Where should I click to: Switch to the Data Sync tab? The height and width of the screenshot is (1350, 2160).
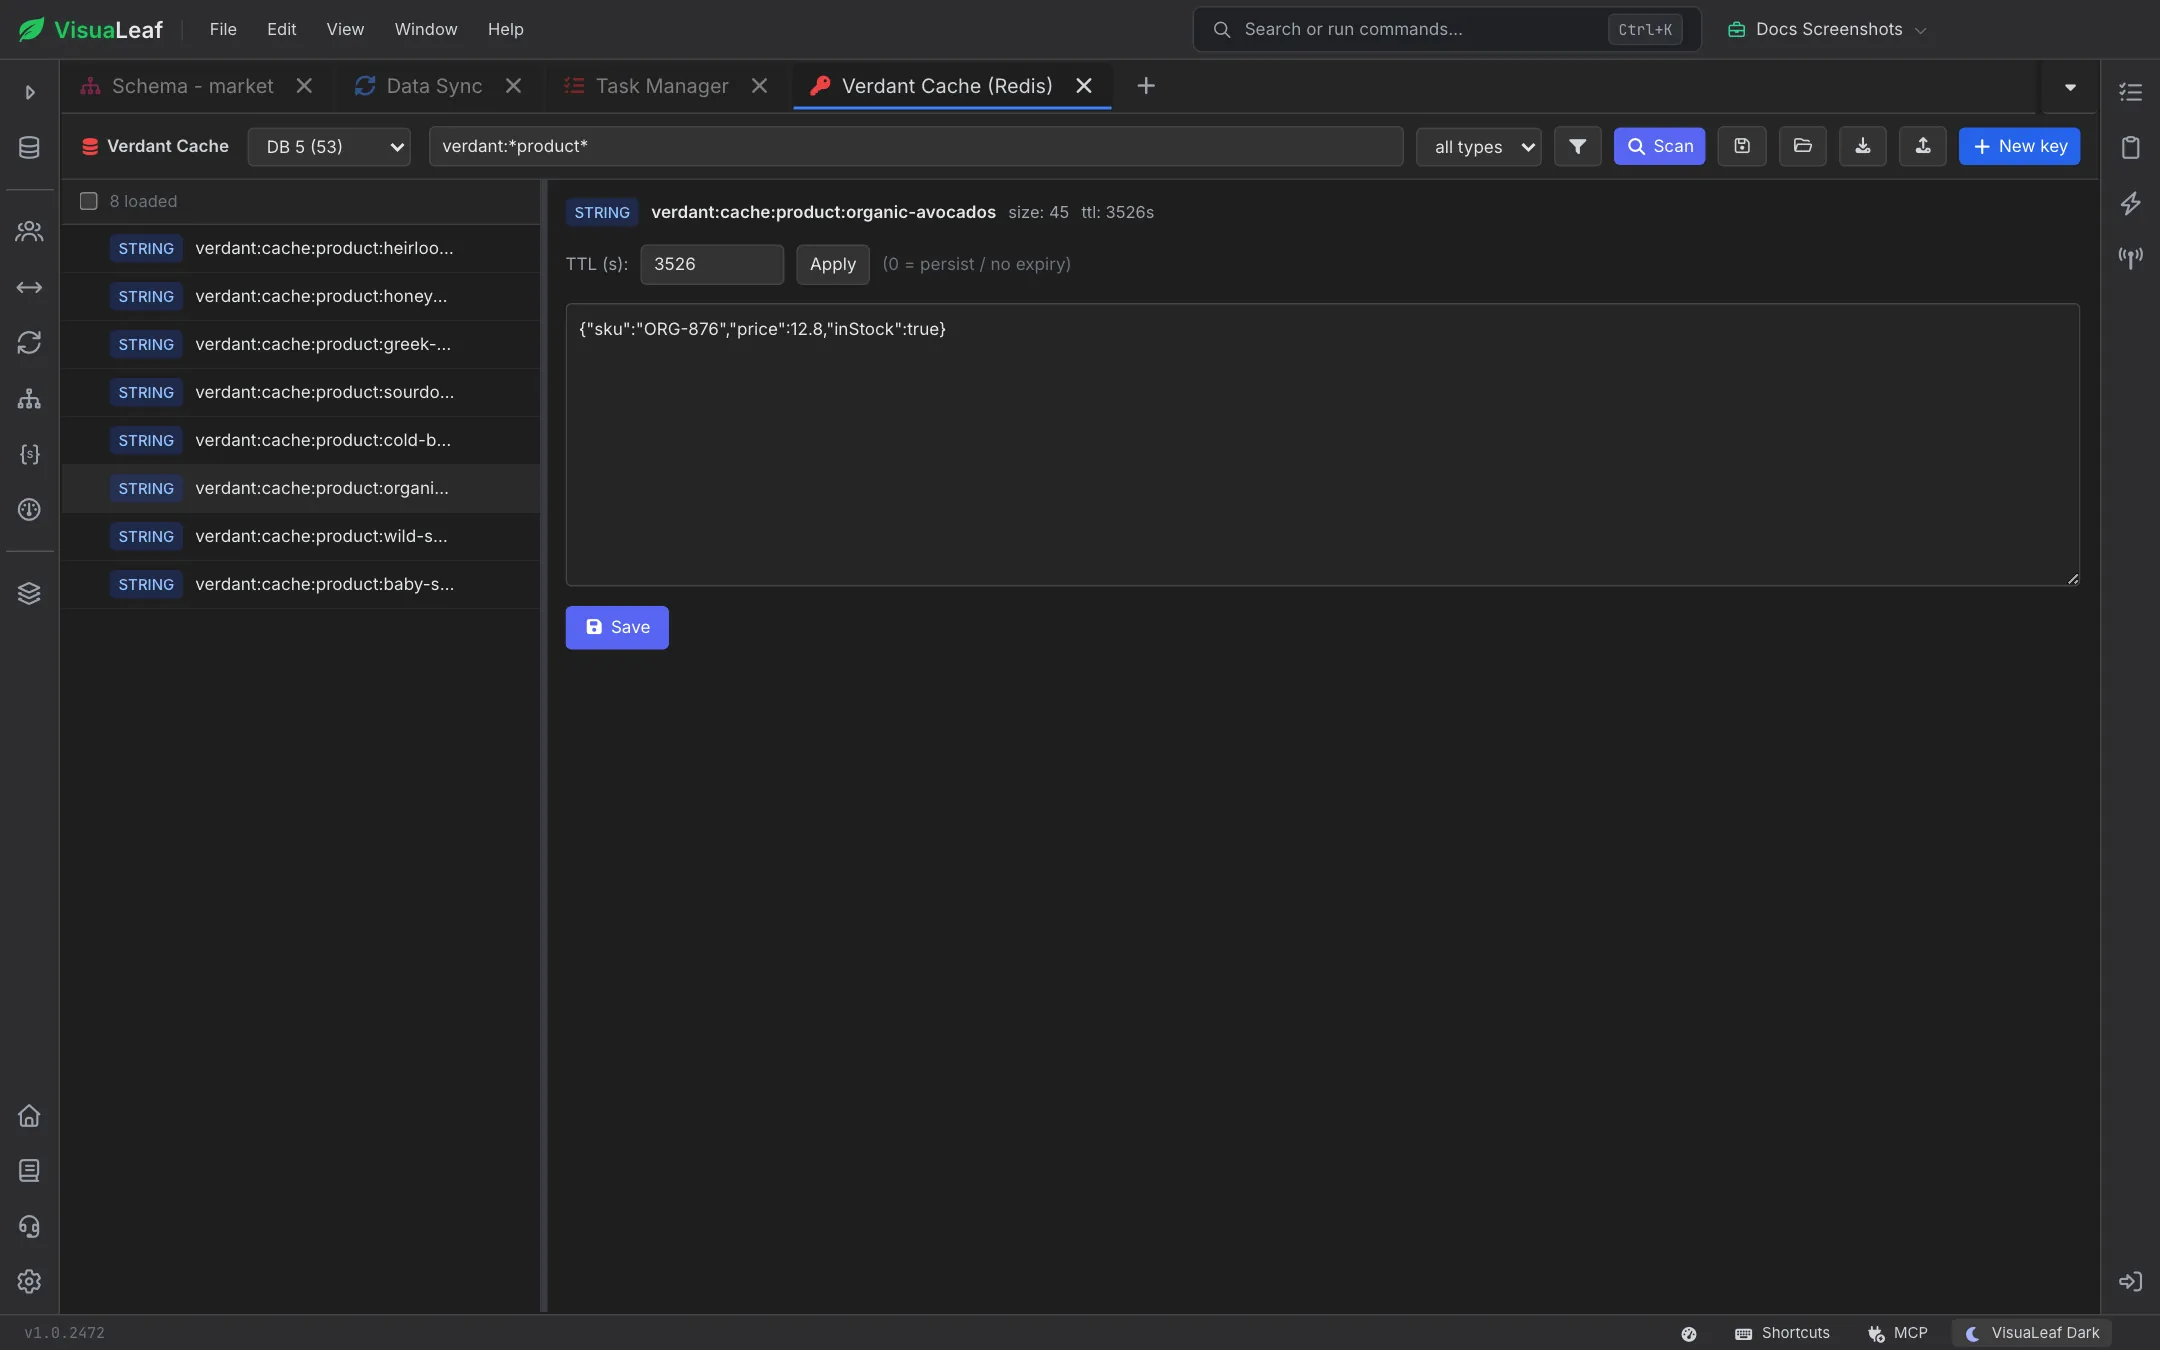(x=433, y=86)
